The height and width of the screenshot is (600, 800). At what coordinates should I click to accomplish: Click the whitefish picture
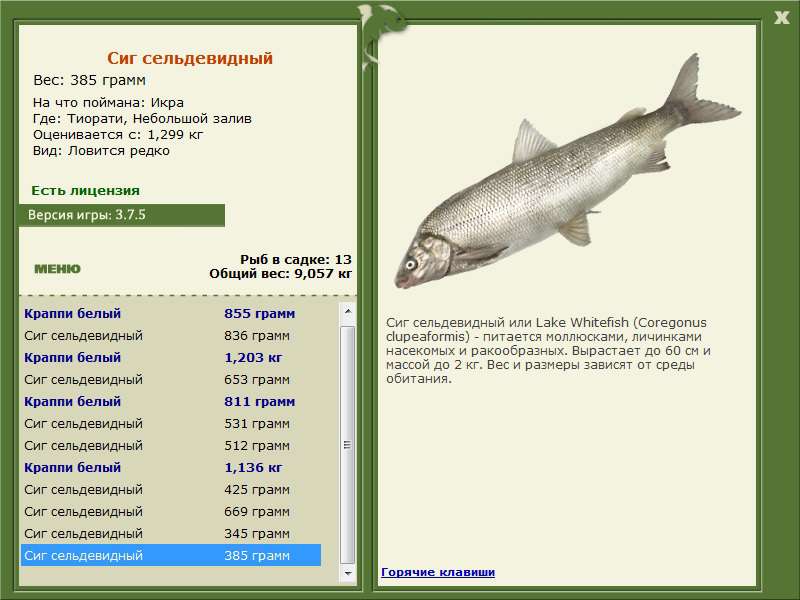click(566, 173)
